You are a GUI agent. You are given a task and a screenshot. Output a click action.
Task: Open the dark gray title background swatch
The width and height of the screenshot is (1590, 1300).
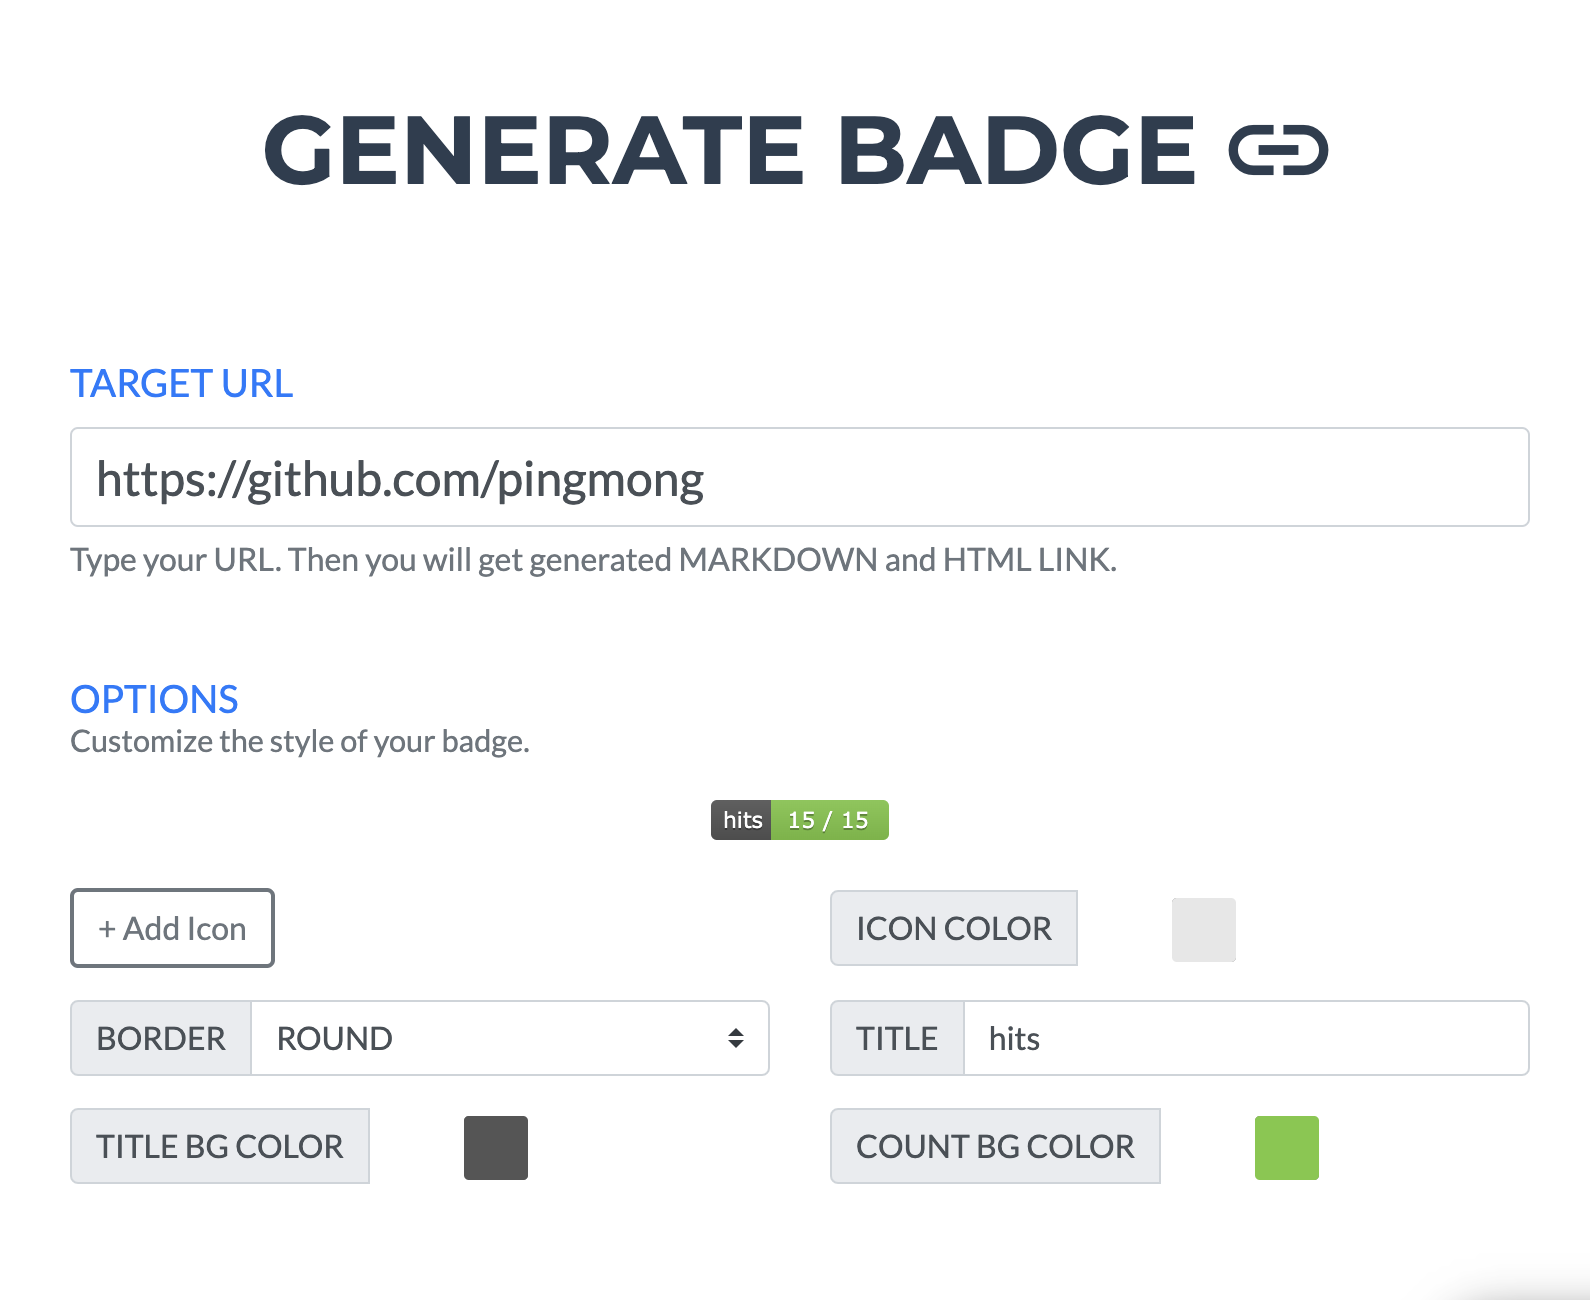[x=496, y=1148]
